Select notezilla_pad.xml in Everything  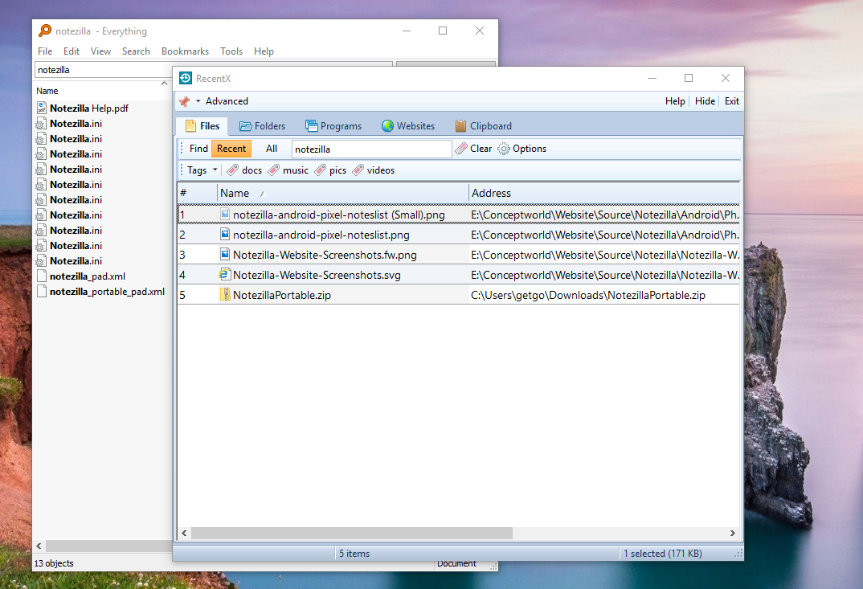pos(87,276)
